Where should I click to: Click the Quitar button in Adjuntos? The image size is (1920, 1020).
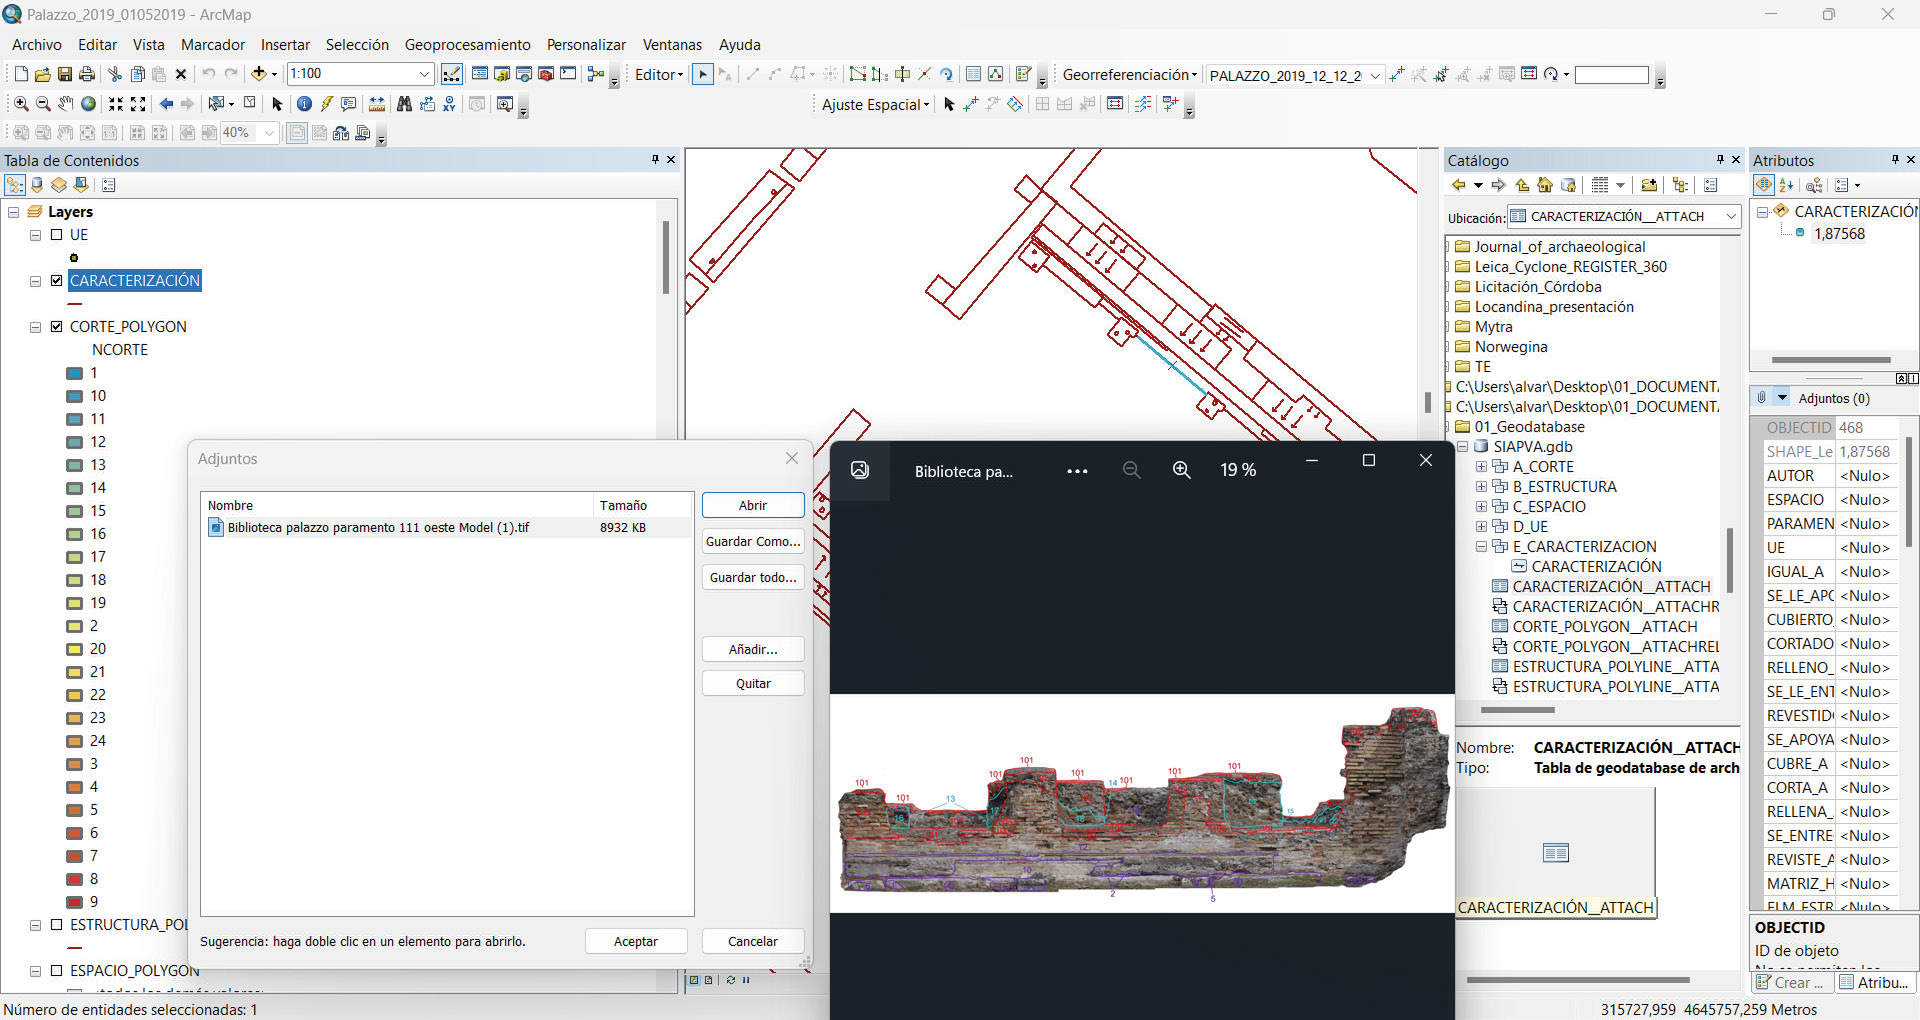coord(753,683)
